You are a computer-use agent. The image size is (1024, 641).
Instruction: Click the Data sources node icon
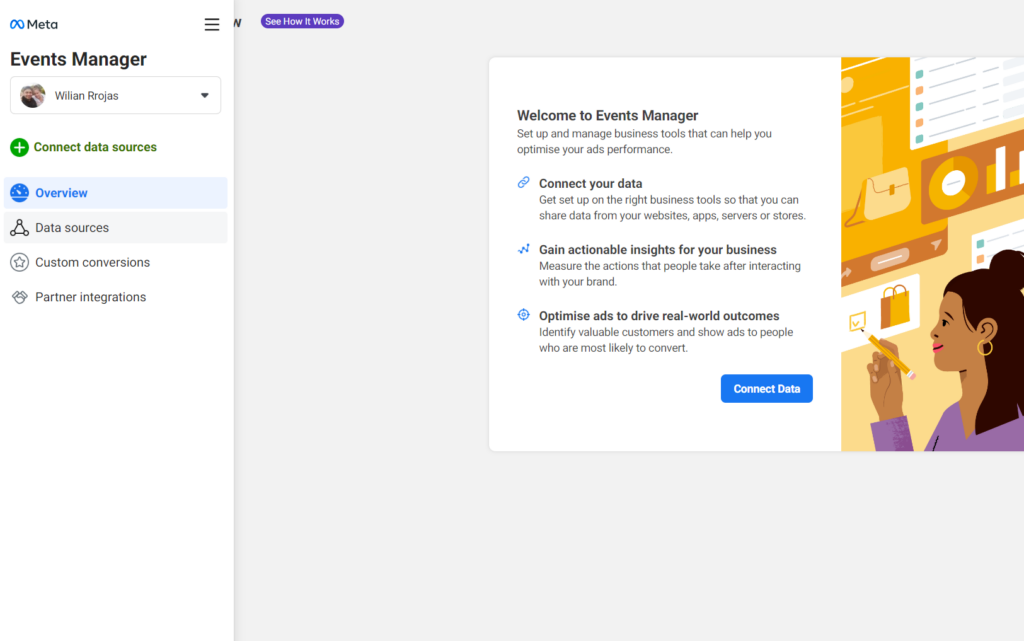(x=20, y=227)
